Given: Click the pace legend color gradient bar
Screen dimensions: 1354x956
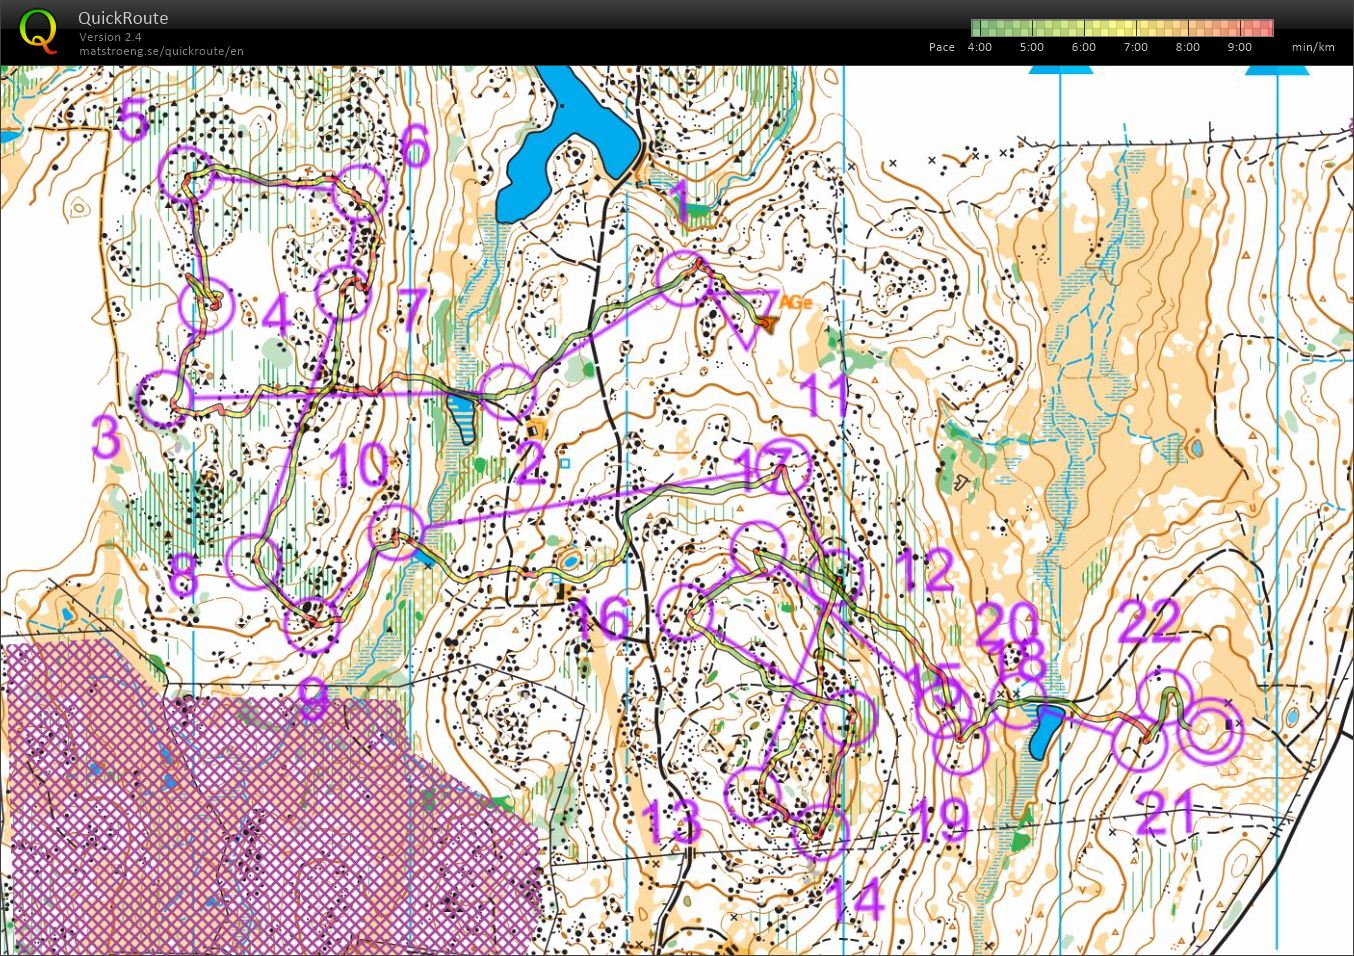Looking at the screenshot, I should [1121, 28].
